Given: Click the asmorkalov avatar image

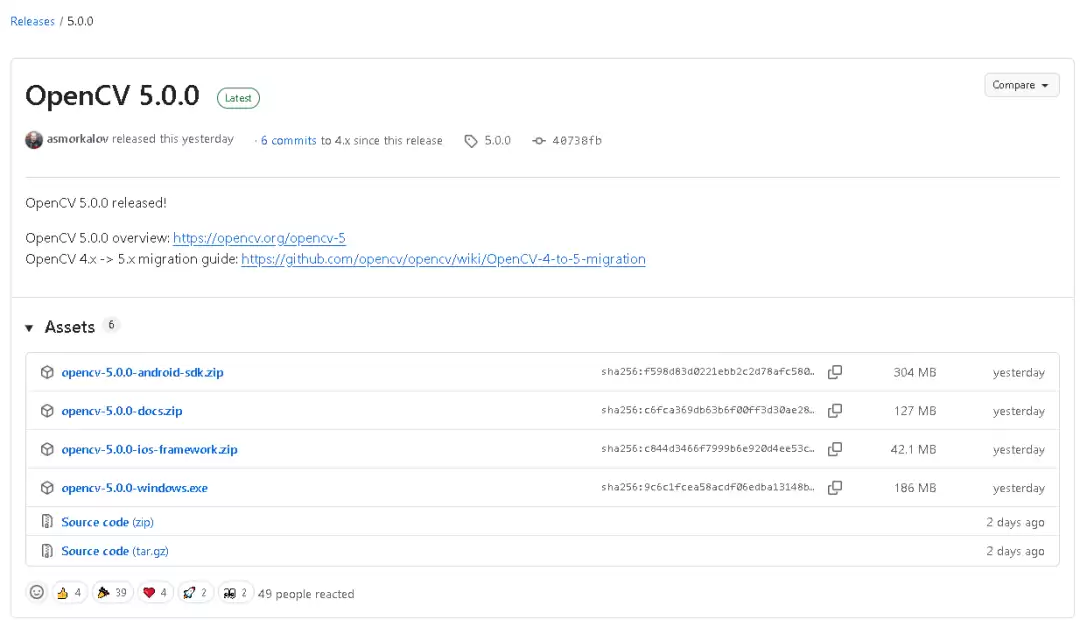Looking at the screenshot, I should [34, 140].
